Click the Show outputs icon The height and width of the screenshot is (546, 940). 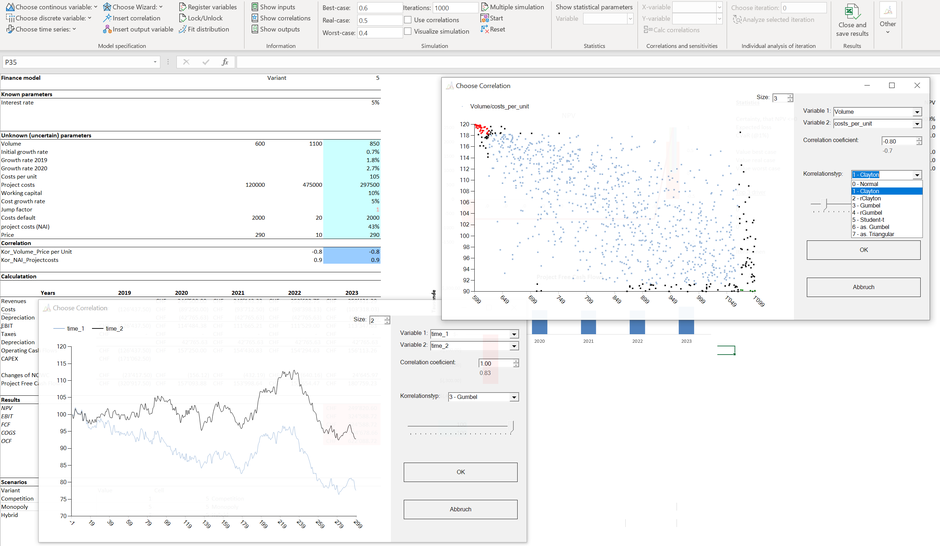[x=255, y=29]
